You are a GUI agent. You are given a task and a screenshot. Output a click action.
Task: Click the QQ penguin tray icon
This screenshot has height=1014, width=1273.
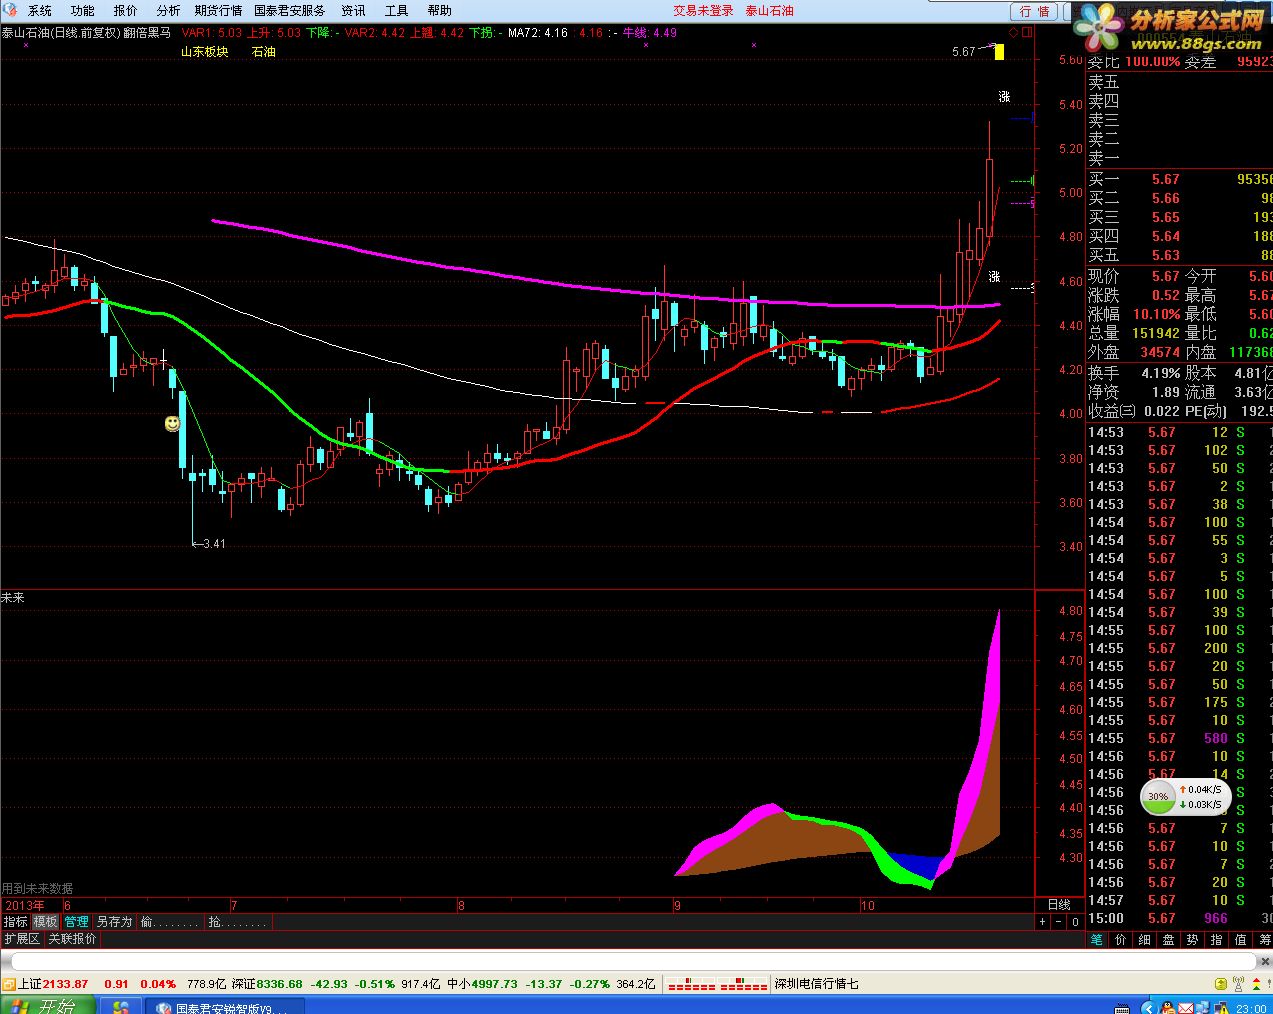tap(1169, 1008)
